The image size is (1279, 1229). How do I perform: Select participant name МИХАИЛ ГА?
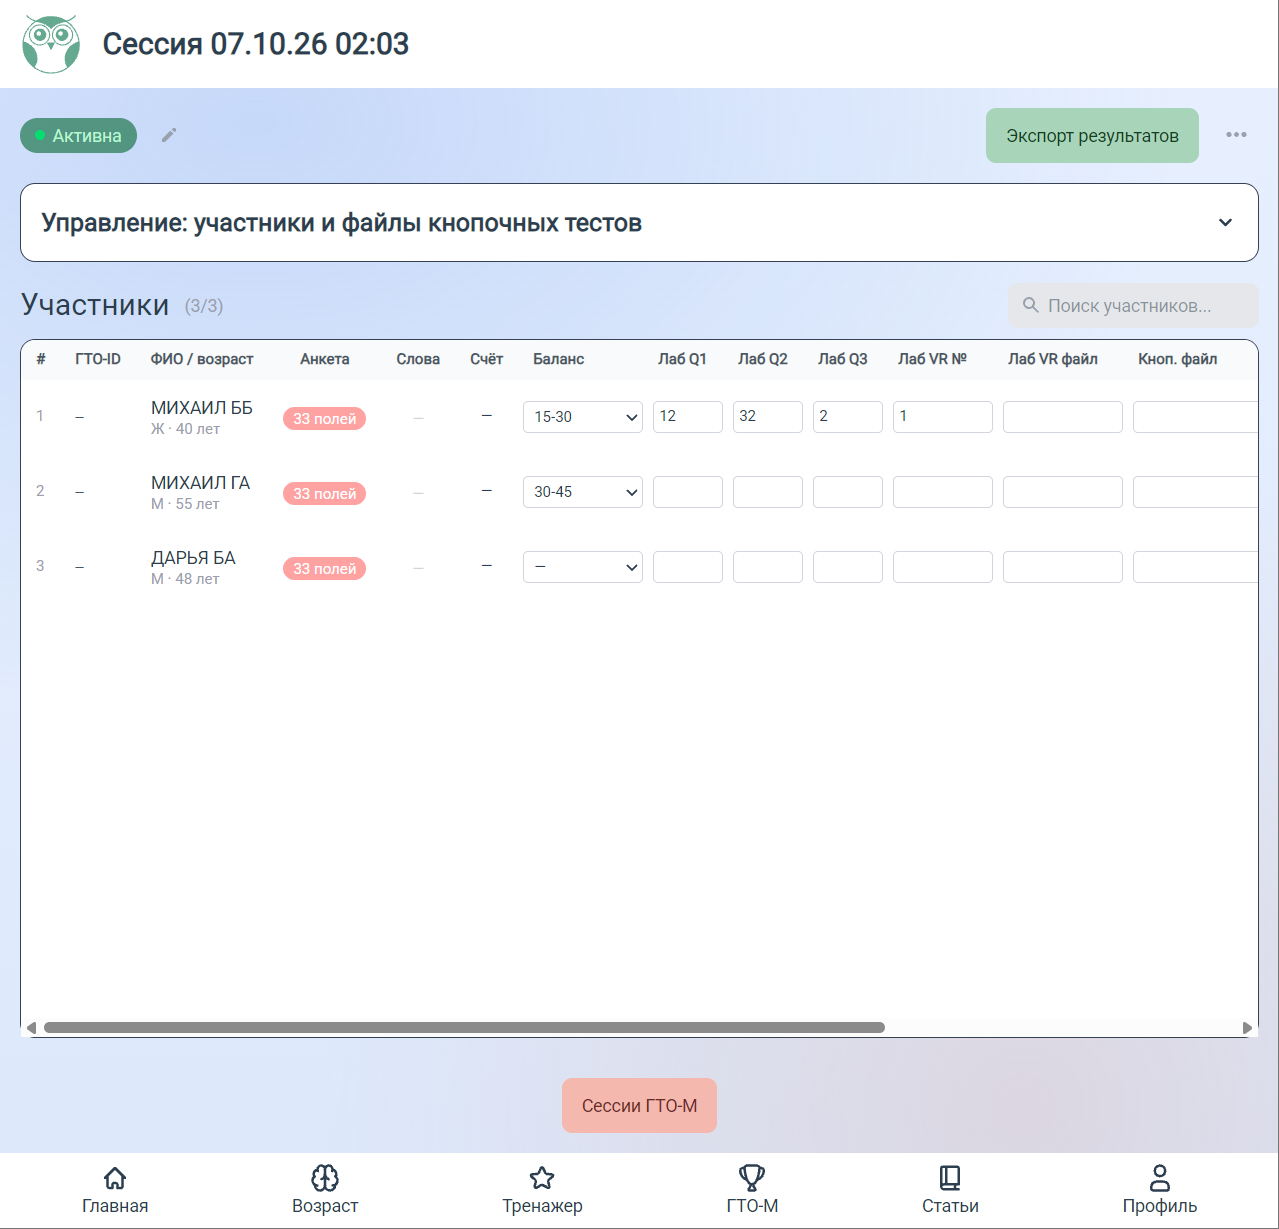[x=200, y=483]
